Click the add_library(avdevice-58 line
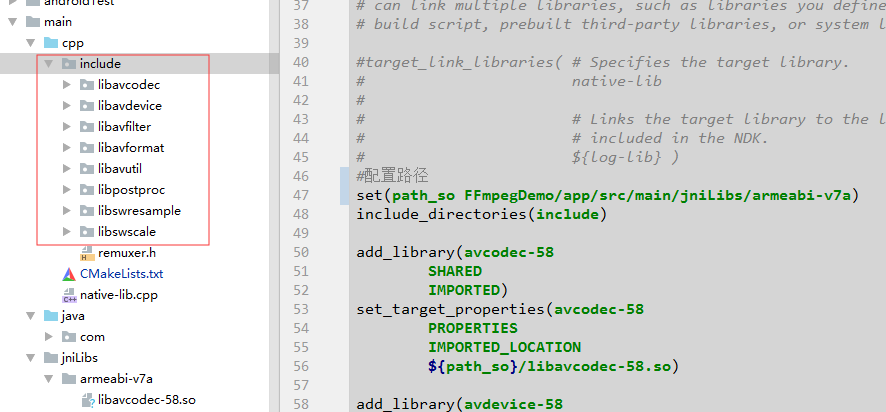 pos(459,404)
